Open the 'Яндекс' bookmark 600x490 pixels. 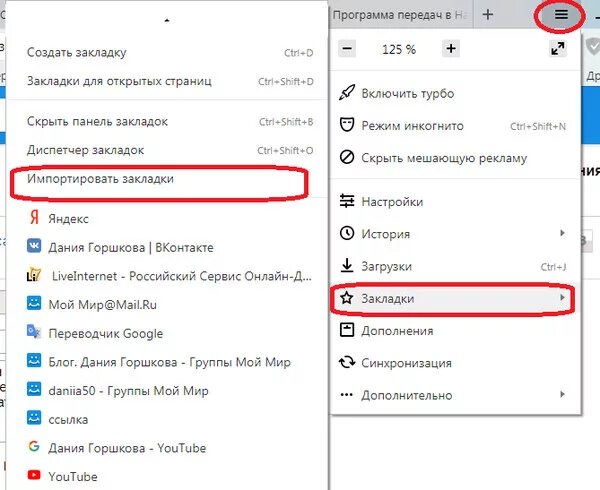point(167,218)
